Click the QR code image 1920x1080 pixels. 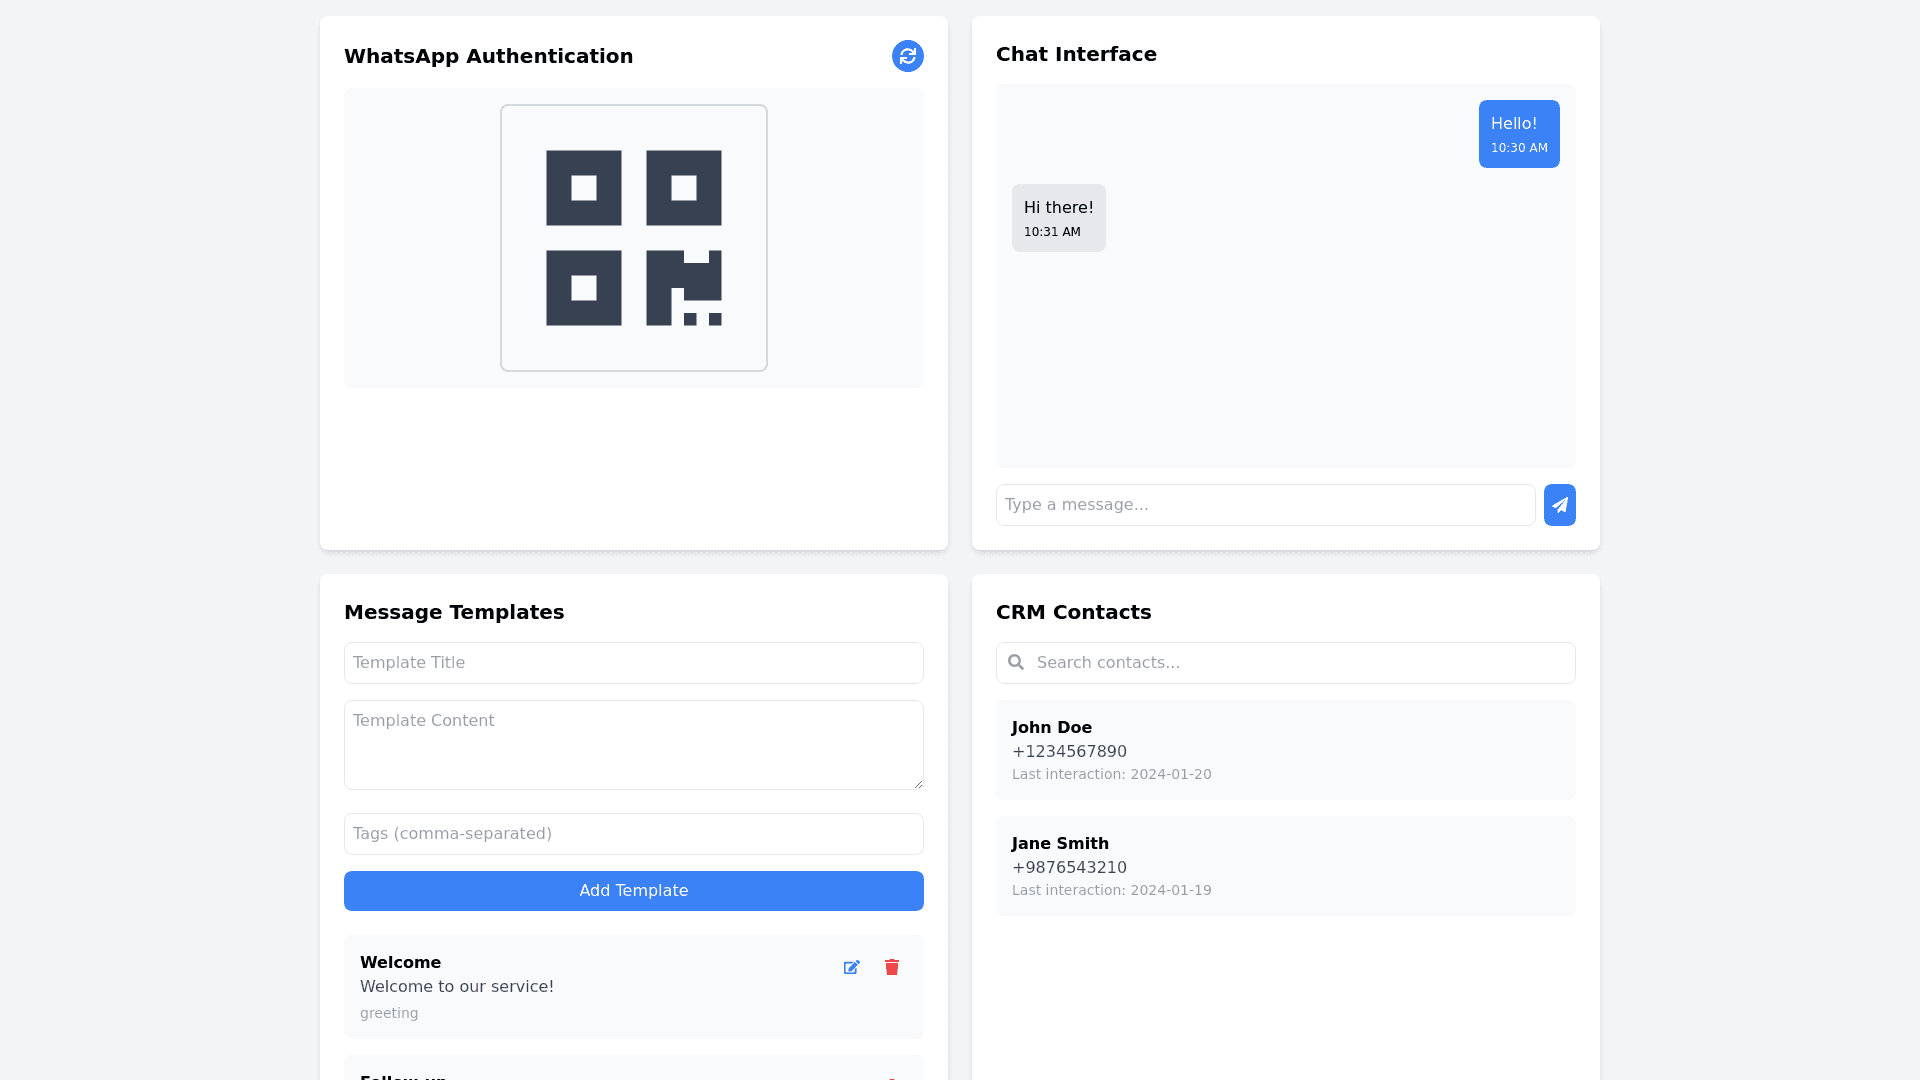click(x=633, y=238)
